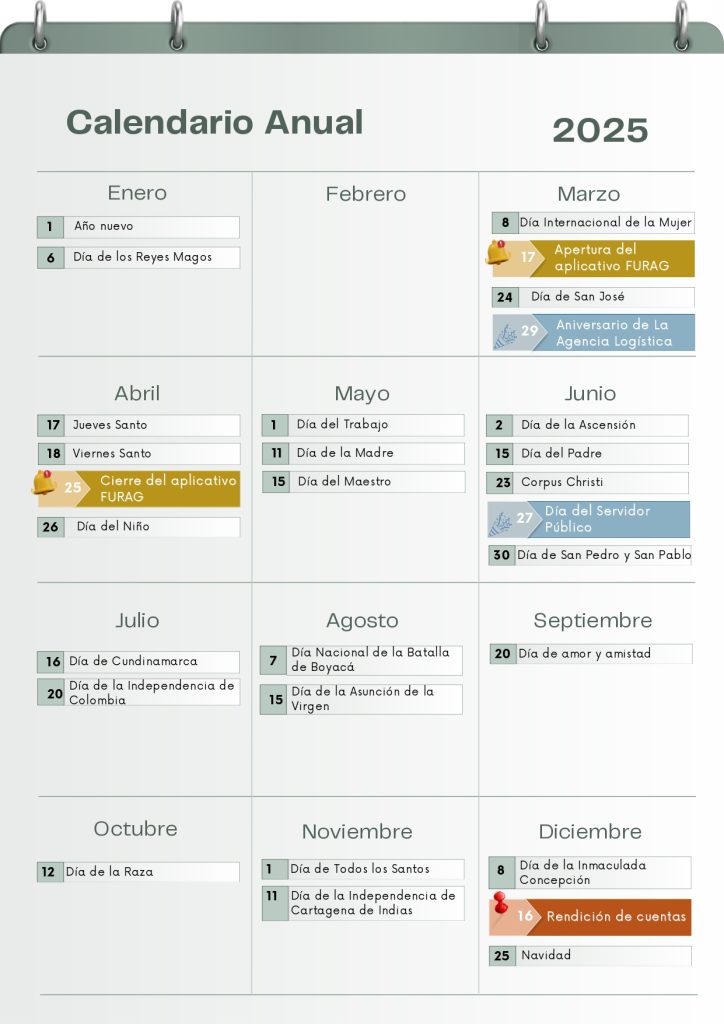The width and height of the screenshot is (724, 1024).
Task: Click Día Nacional de la Batalla de Boyacá
Action: point(361,660)
